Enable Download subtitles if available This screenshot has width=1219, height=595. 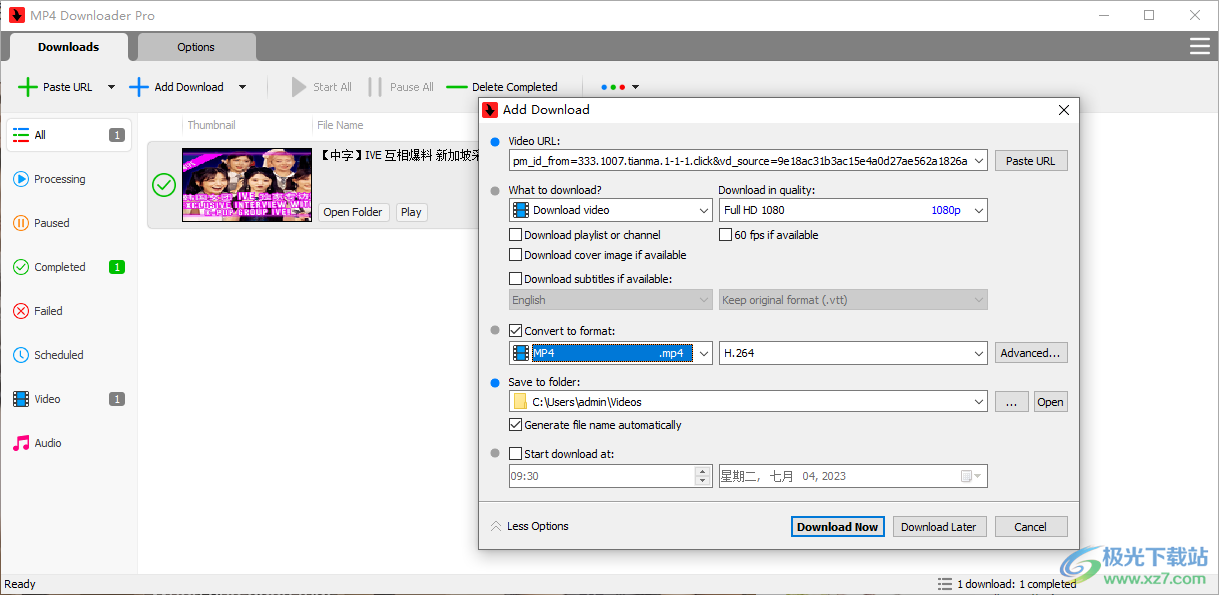click(515, 279)
